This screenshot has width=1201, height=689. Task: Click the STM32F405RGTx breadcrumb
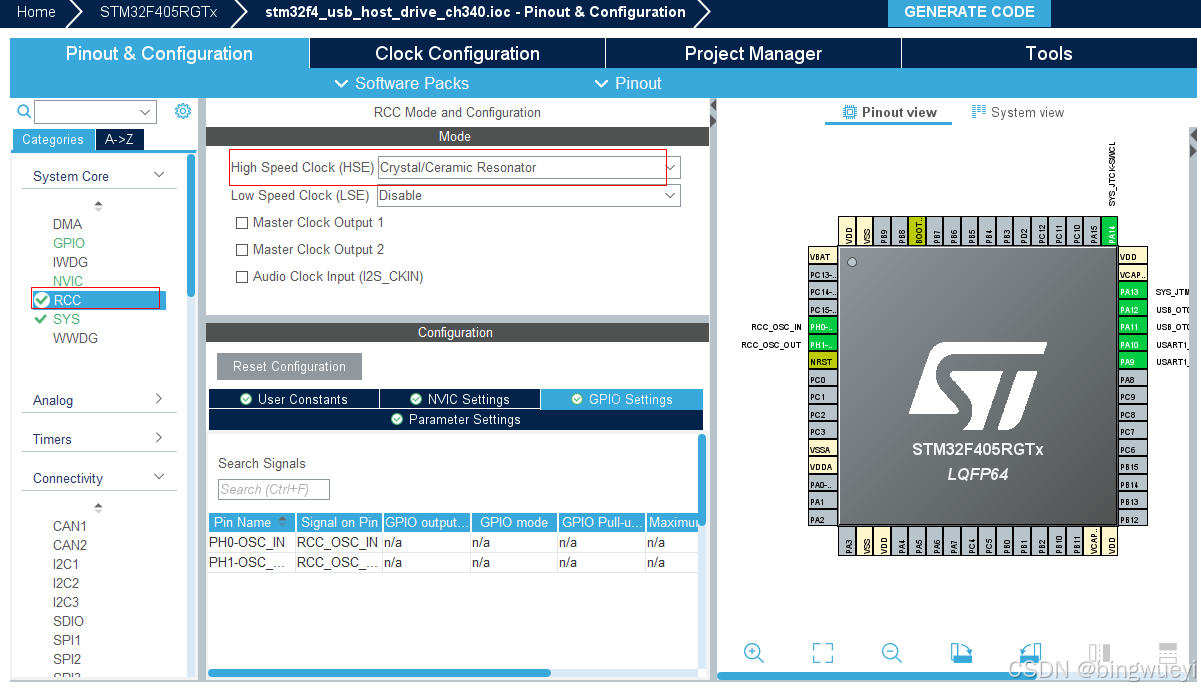pos(159,12)
